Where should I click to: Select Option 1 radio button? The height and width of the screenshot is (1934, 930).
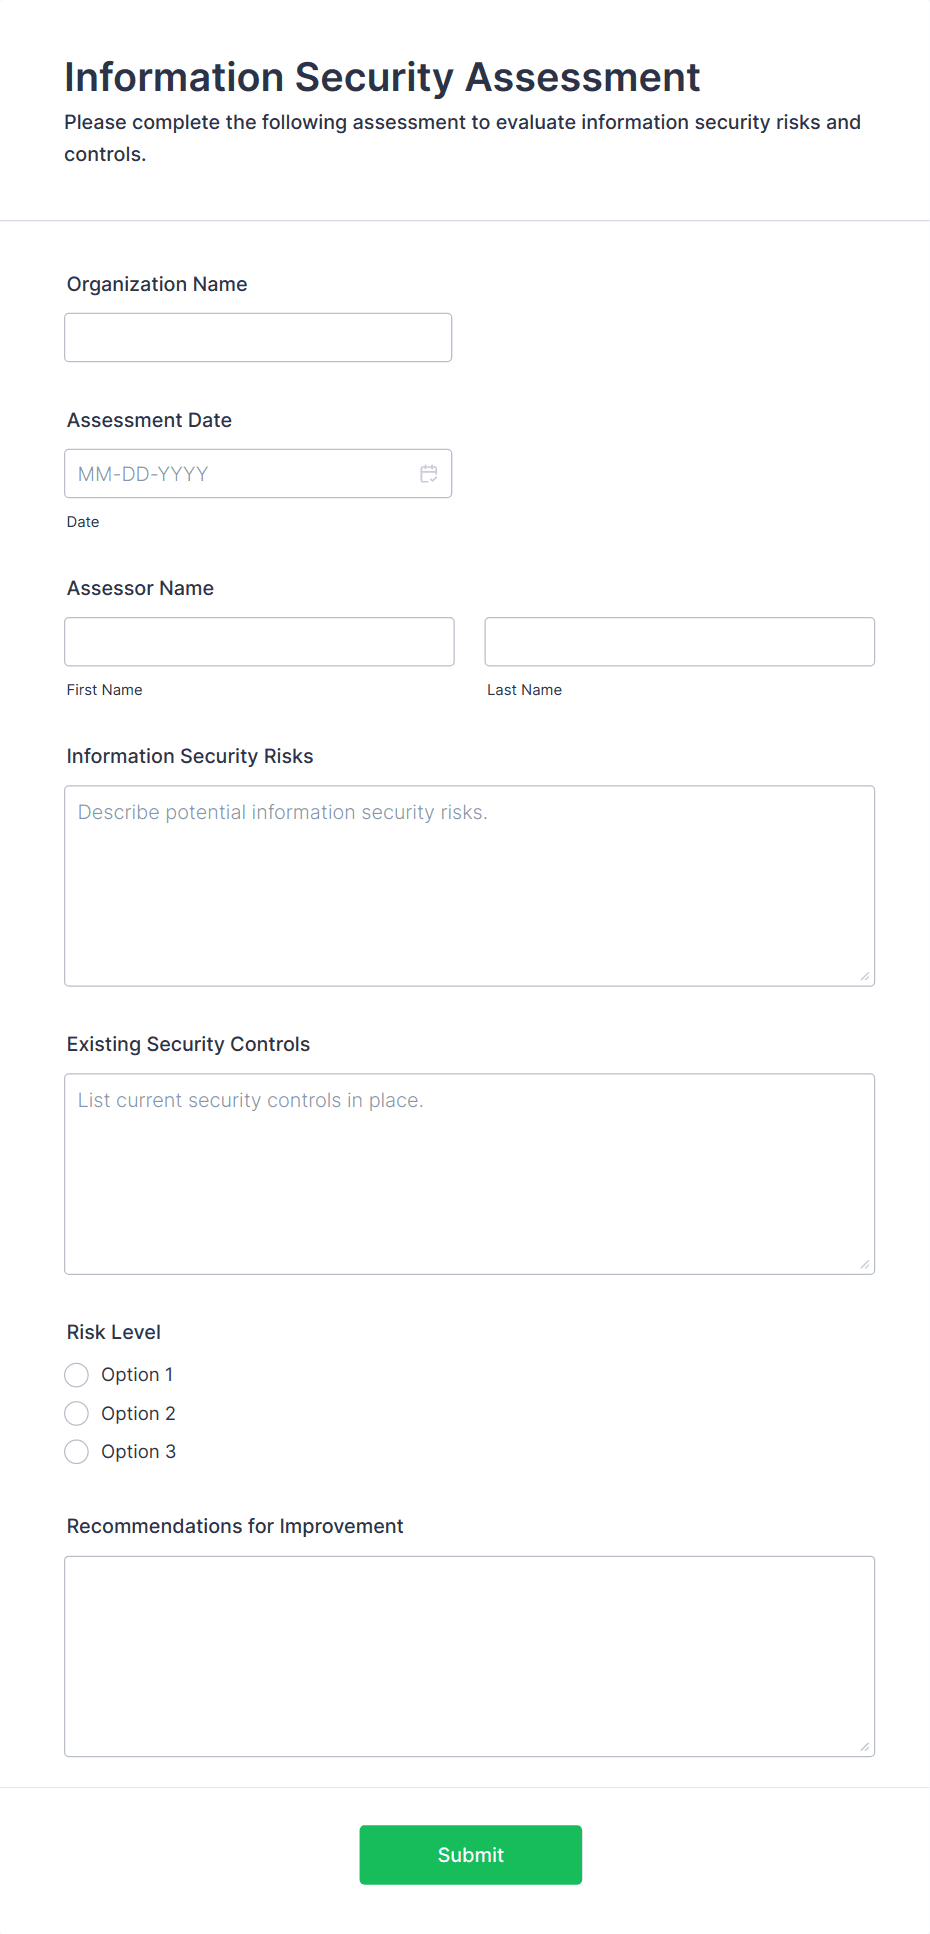77,1375
